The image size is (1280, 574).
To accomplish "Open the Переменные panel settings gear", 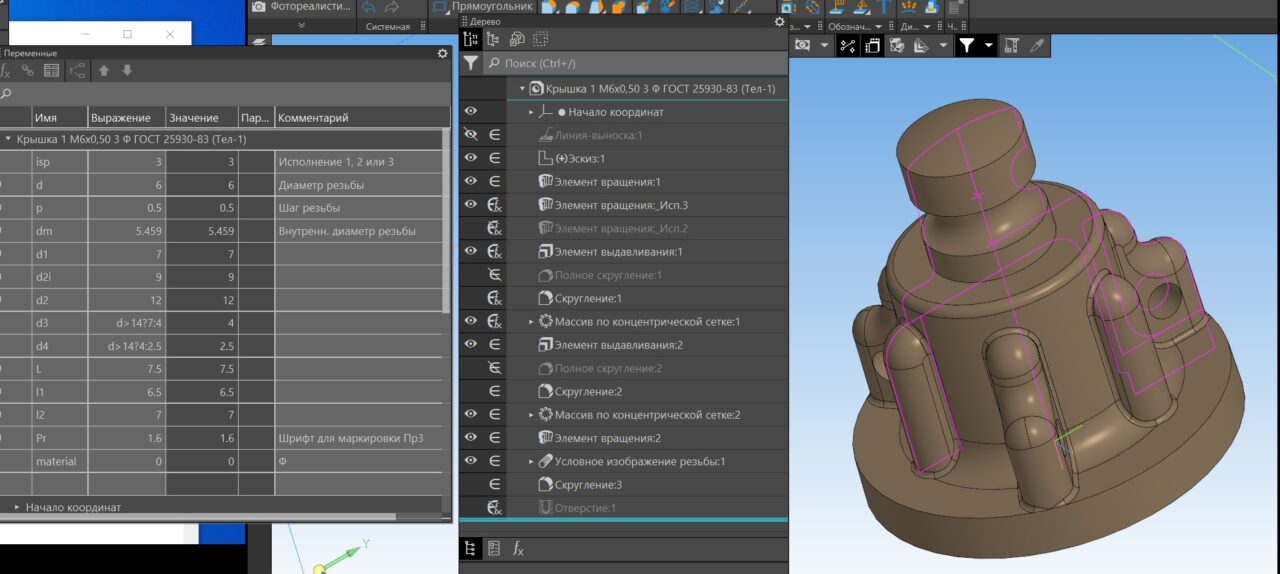I will pyautogui.click(x=442, y=53).
